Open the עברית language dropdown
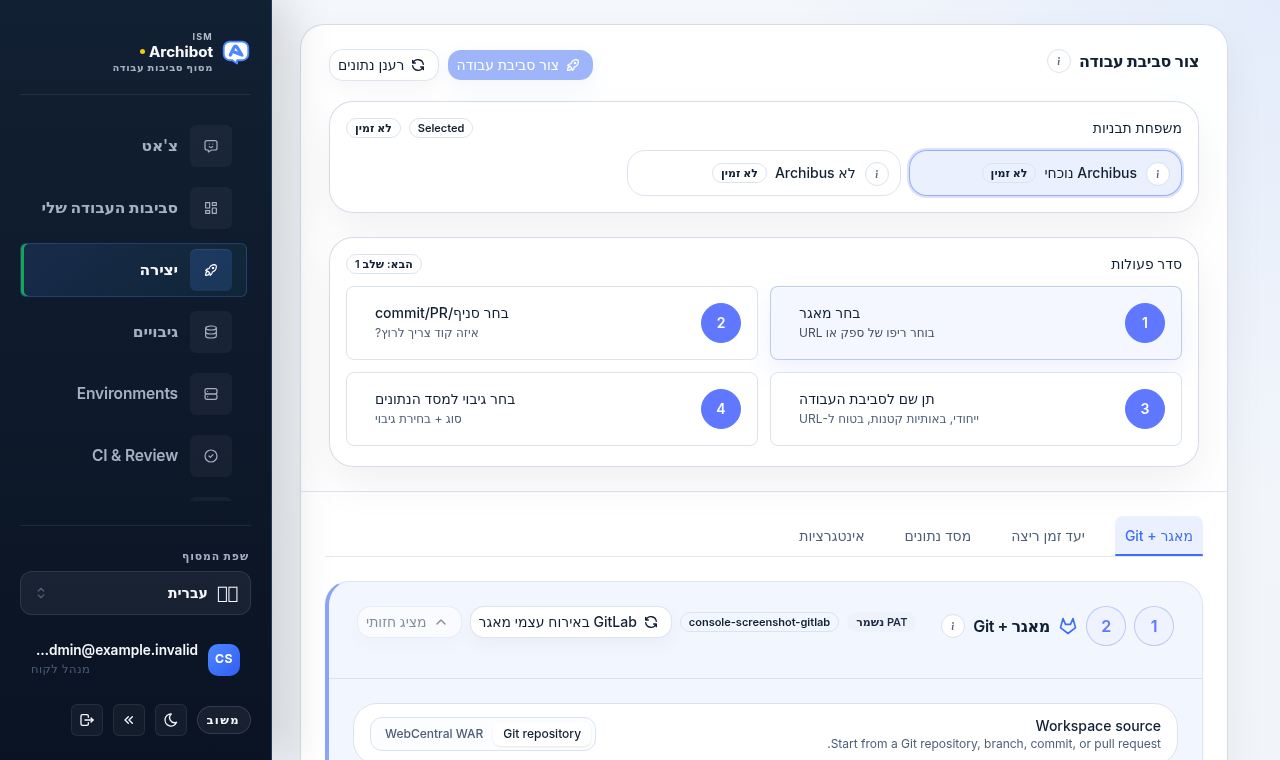 [135, 593]
